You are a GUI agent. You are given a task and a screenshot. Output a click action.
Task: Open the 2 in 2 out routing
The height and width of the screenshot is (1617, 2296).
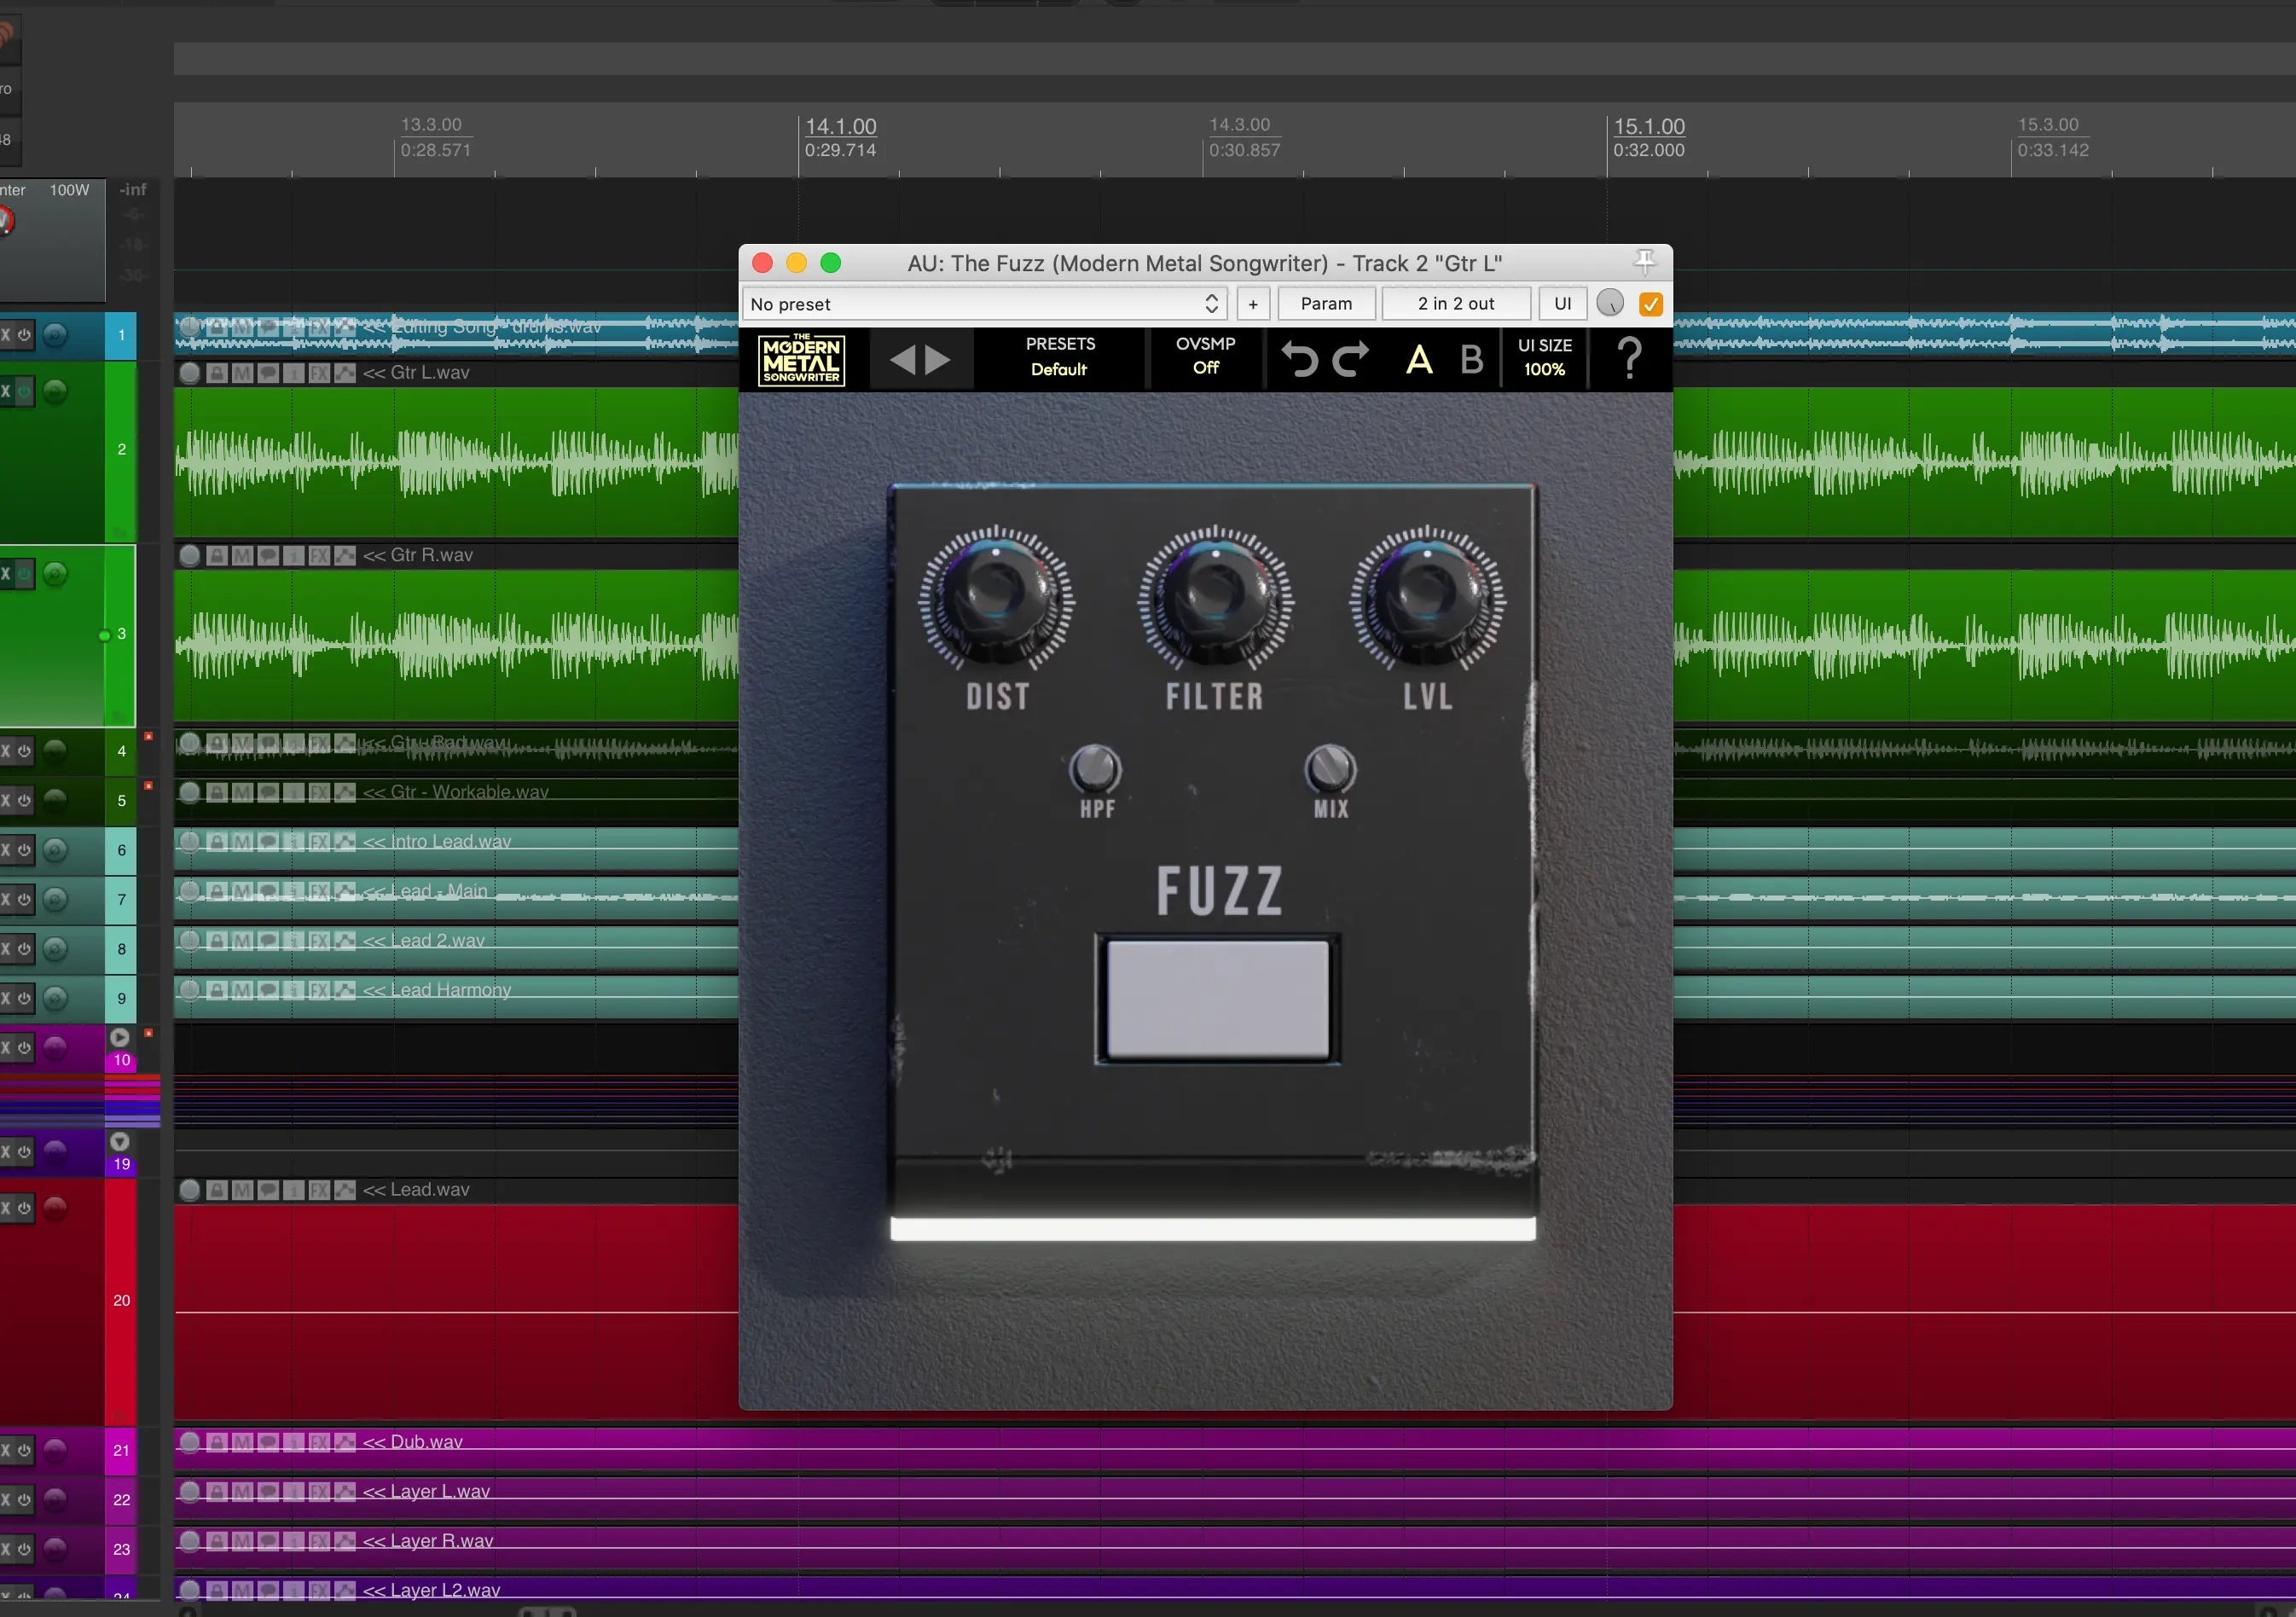pos(1455,304)
